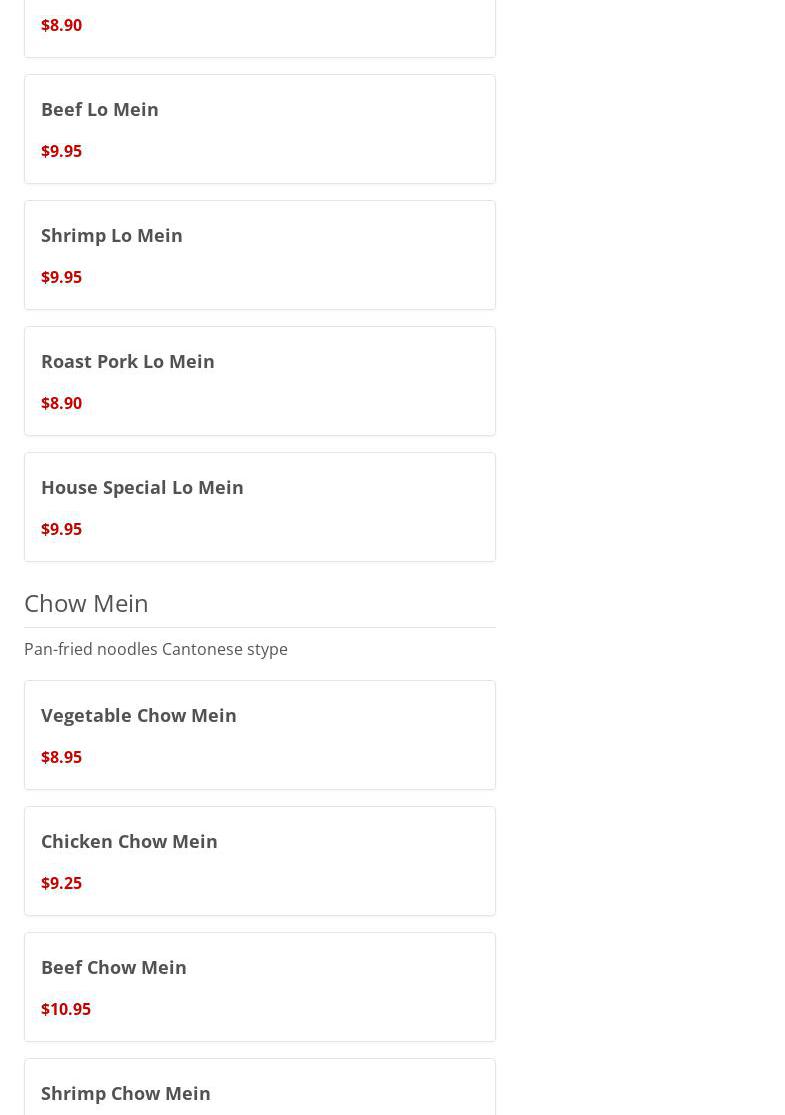The height and width of the screenshot is (1115, 785).
Task: Open the Roast Pork Lo Mein item
Action: 128,361
